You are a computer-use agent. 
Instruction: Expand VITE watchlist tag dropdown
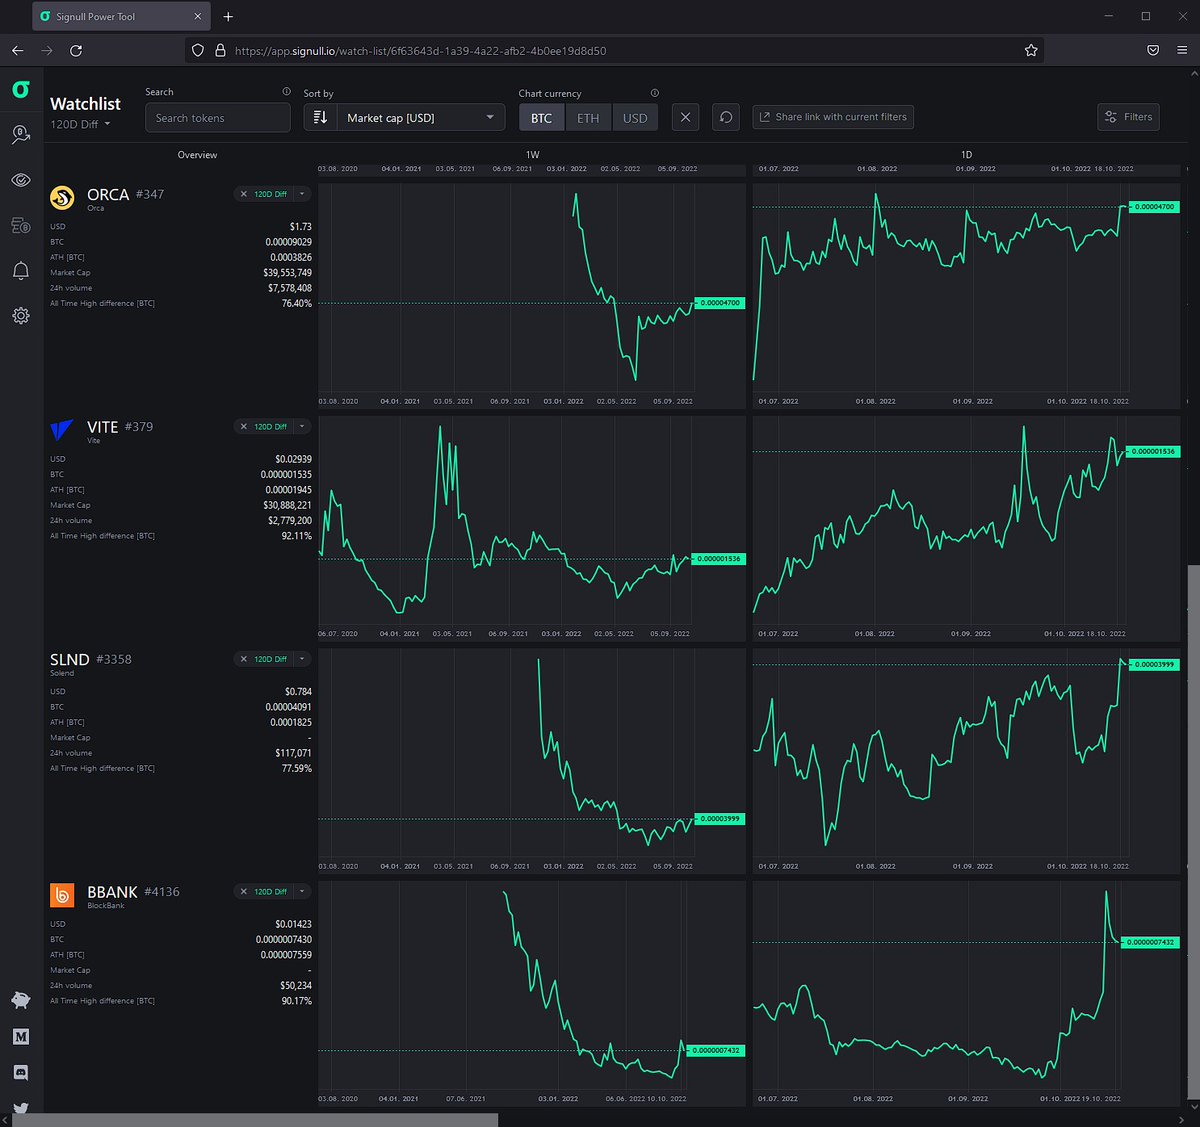coord(302,426)
